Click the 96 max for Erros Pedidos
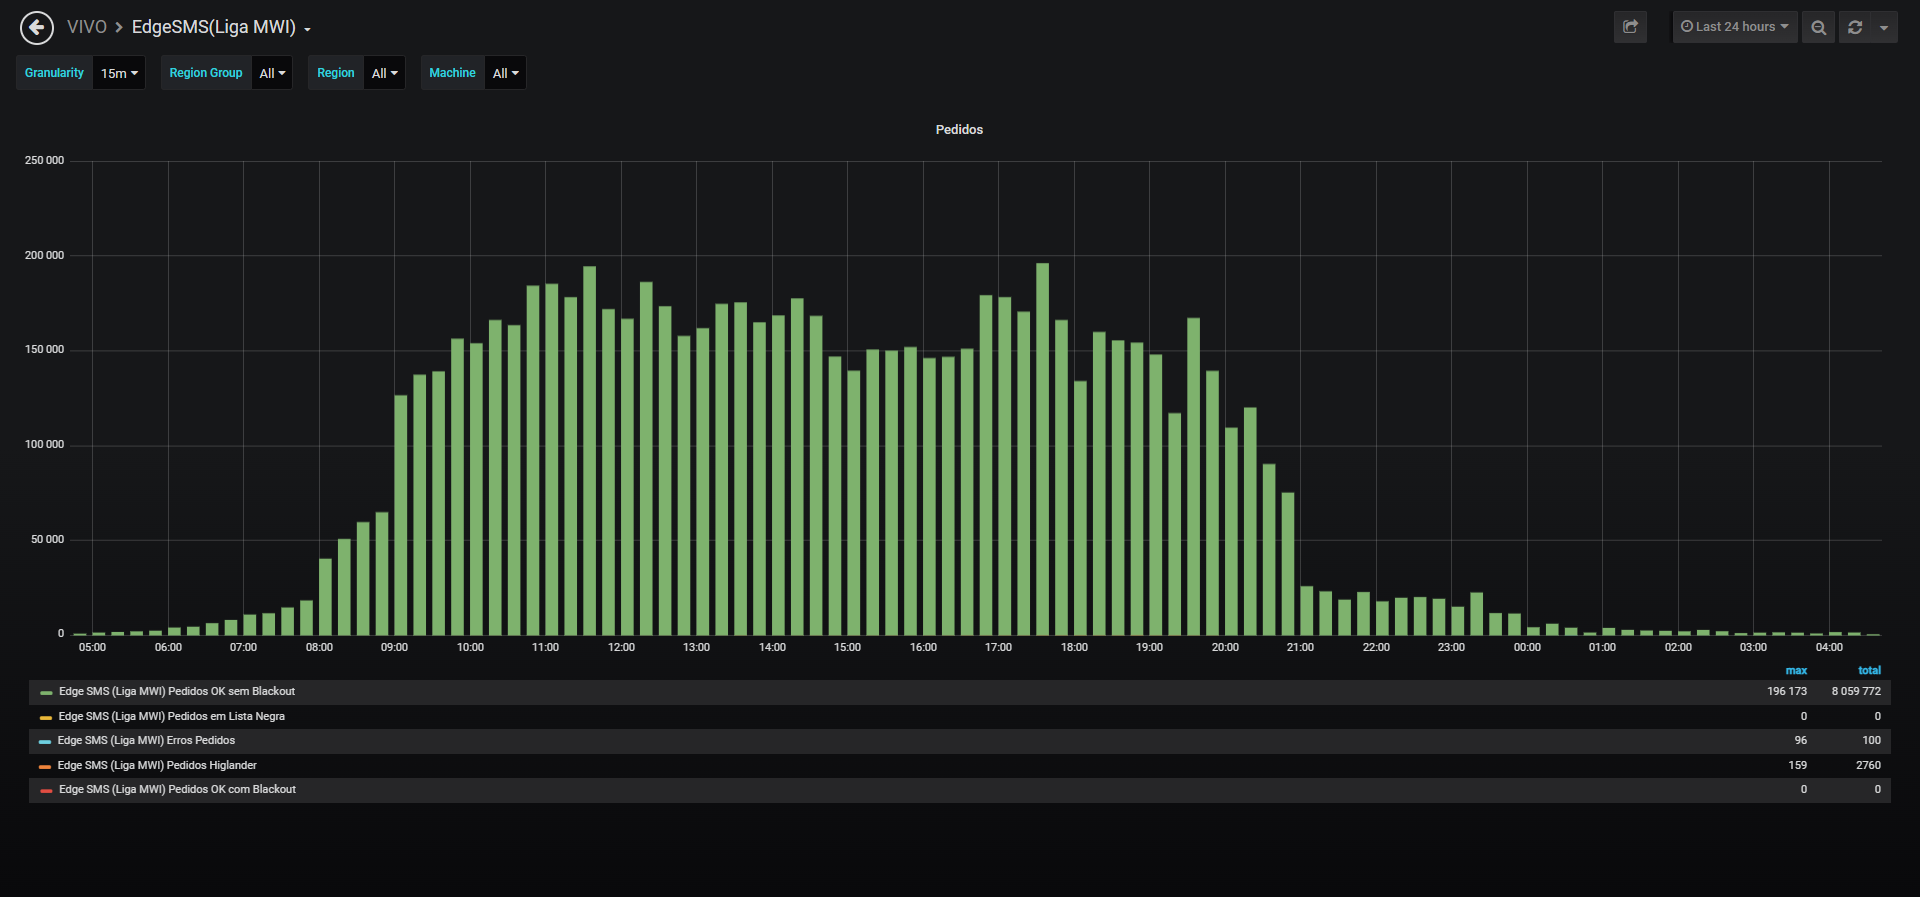 (x=1801, y=741)
